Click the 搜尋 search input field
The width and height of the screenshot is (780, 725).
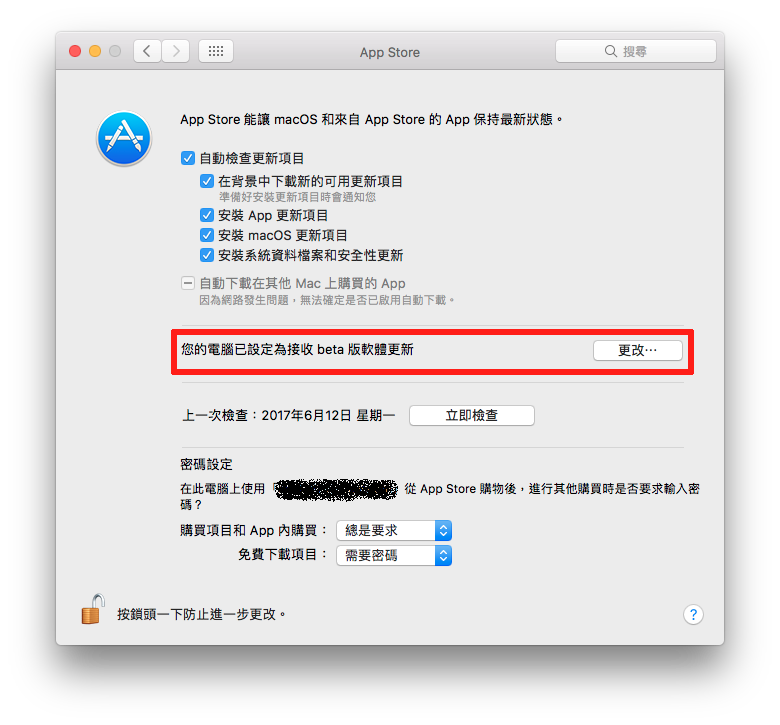pyautogui.click(x=636, y=51)
